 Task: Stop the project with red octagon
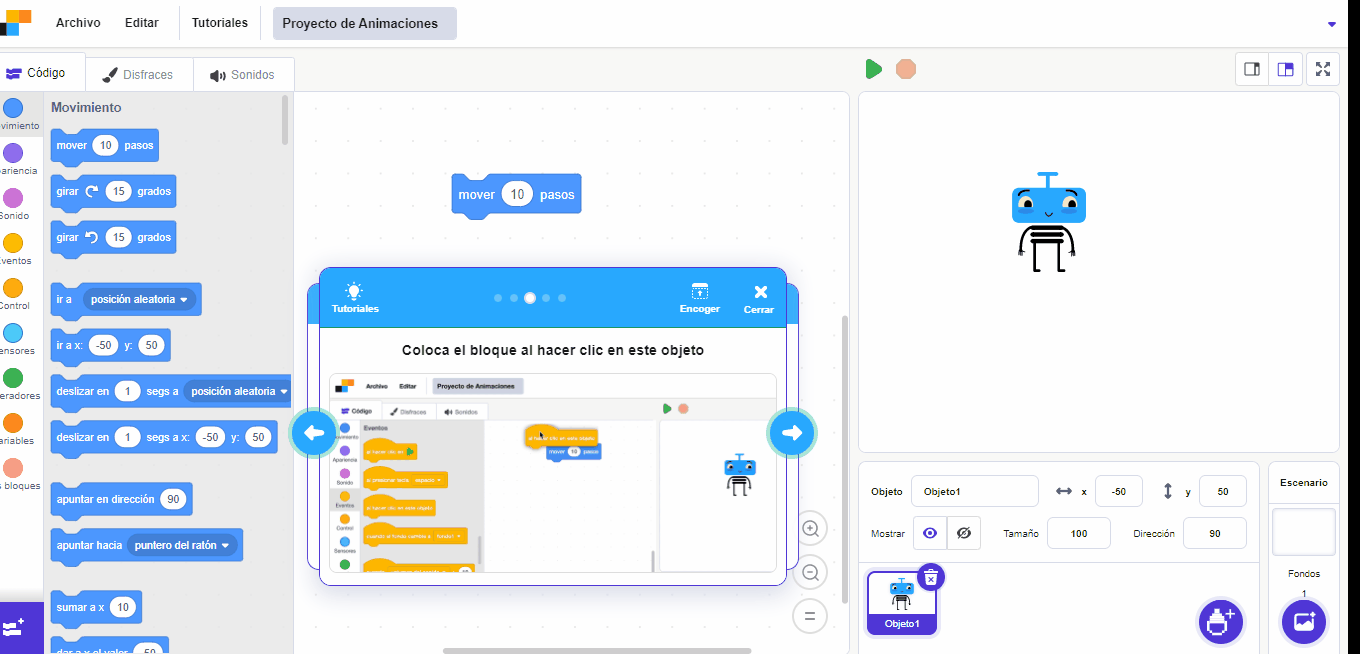[x=906, y=69]
